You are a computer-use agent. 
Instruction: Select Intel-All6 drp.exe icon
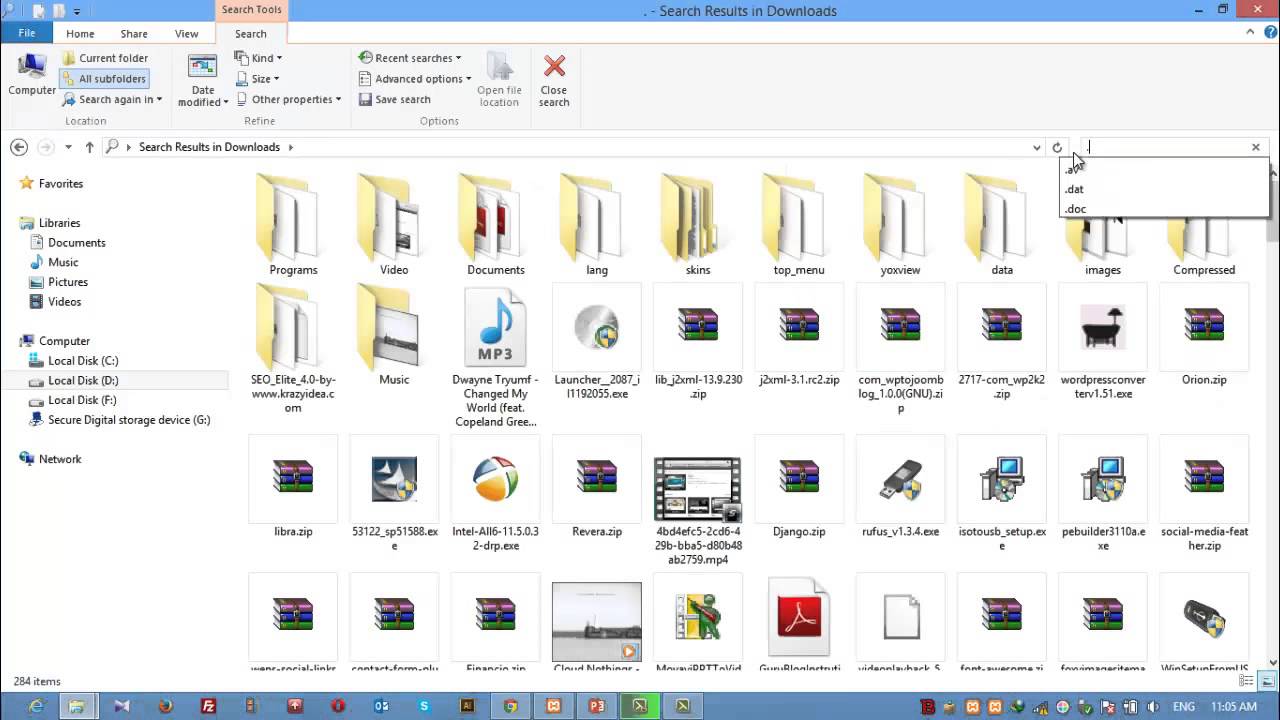pyautogui.click(x=495, y=479)
